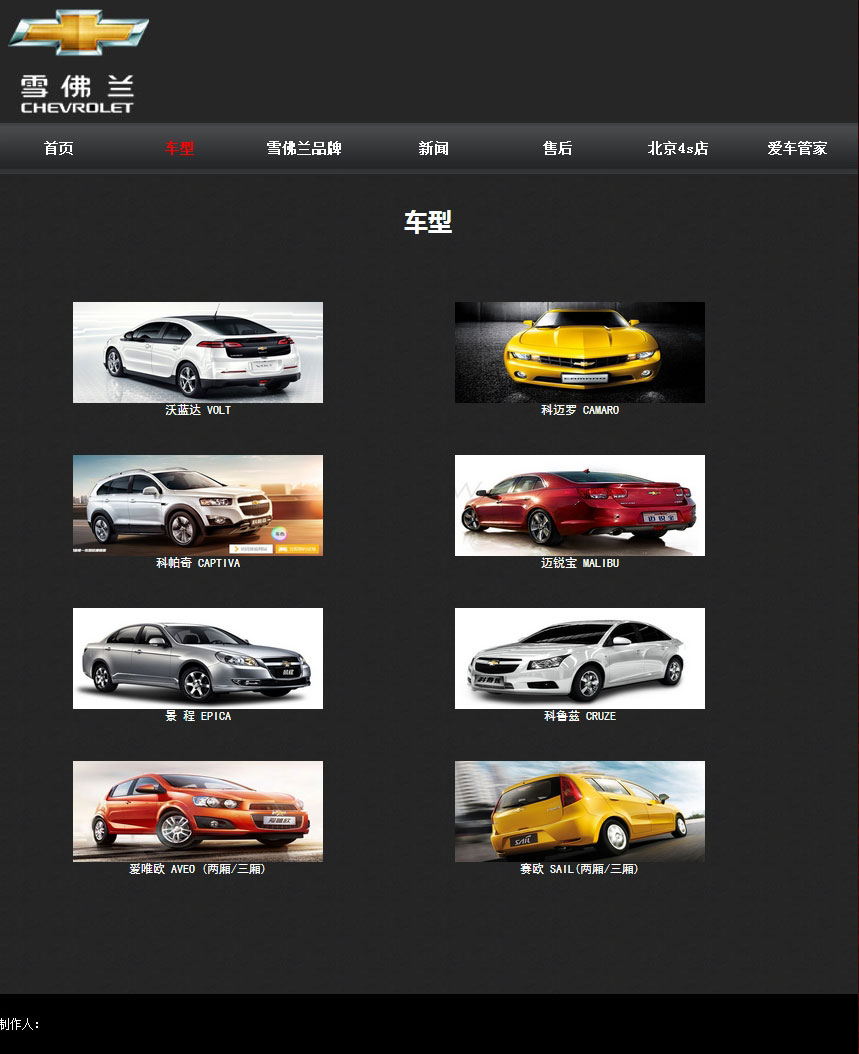Select the yellow Sail hatchback image
The height and width of the screenshot is (1054, 859).
point(580,811)
